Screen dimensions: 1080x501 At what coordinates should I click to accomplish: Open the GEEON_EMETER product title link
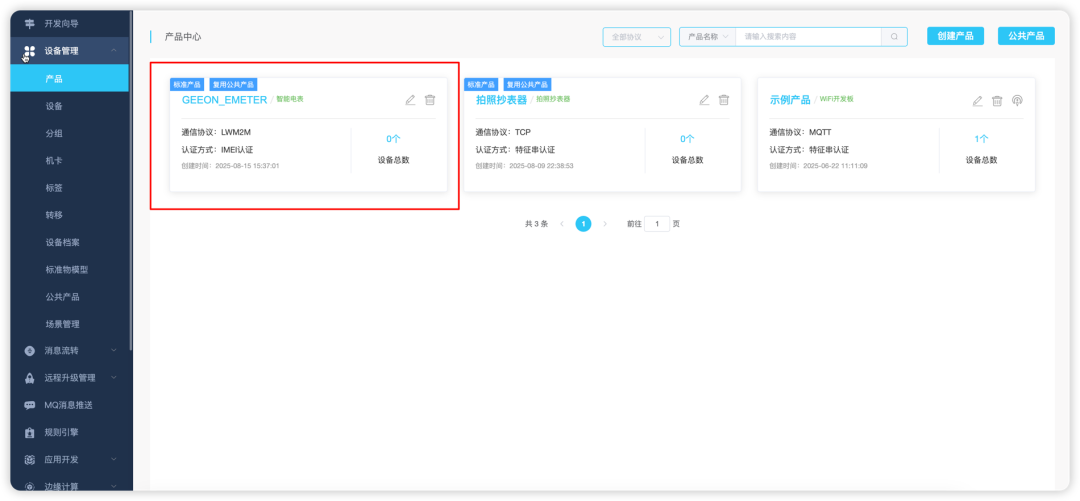(225, 100)
